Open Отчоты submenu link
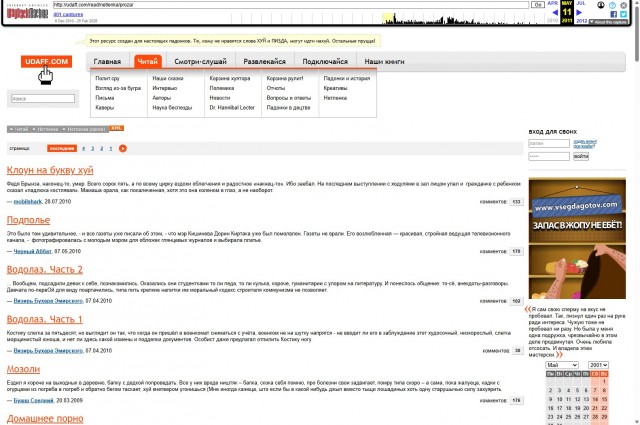The image size is (640, 425). 276,88
